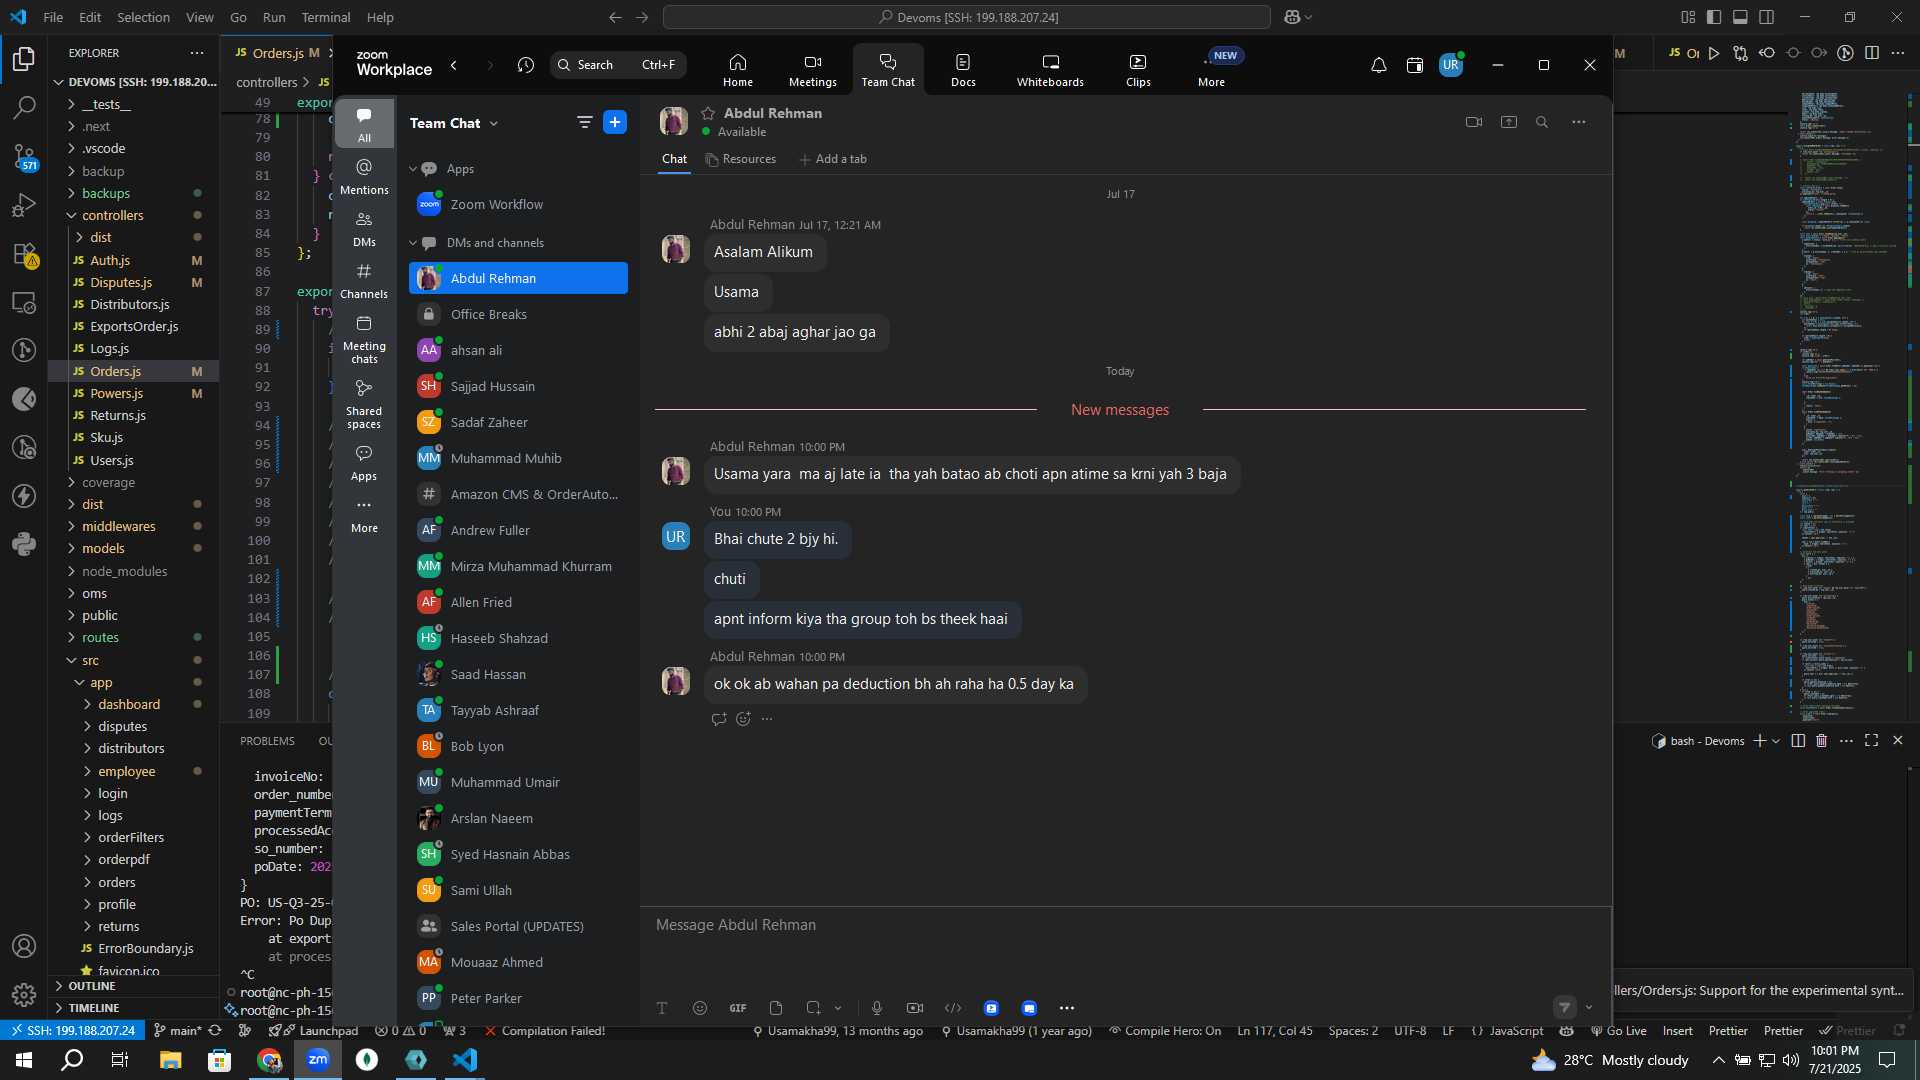Open VS Code Search view in activity bar
The width and height of the screenshot is (1920, 1080).
point(24,107)
